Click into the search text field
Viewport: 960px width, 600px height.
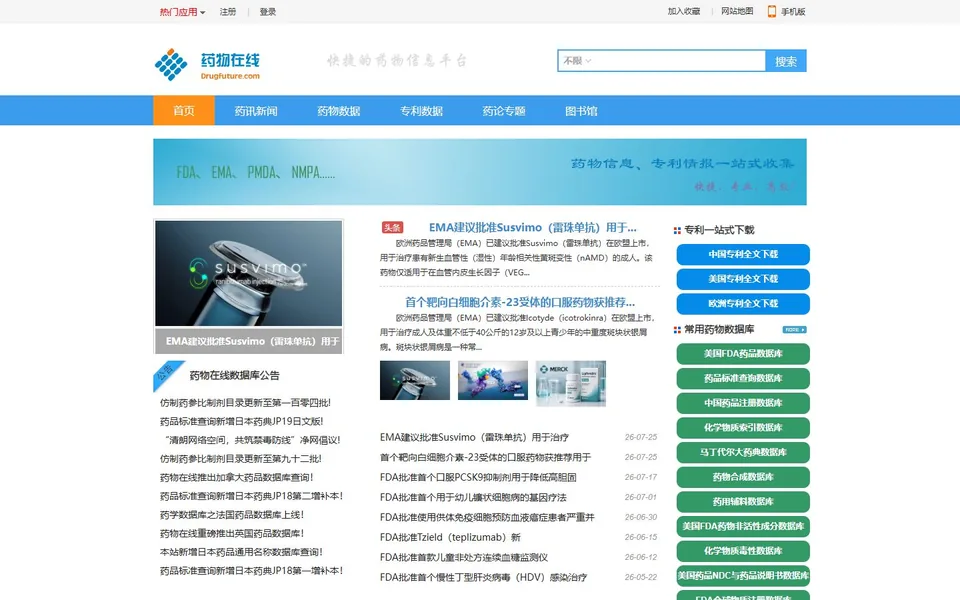pos(678,61)
